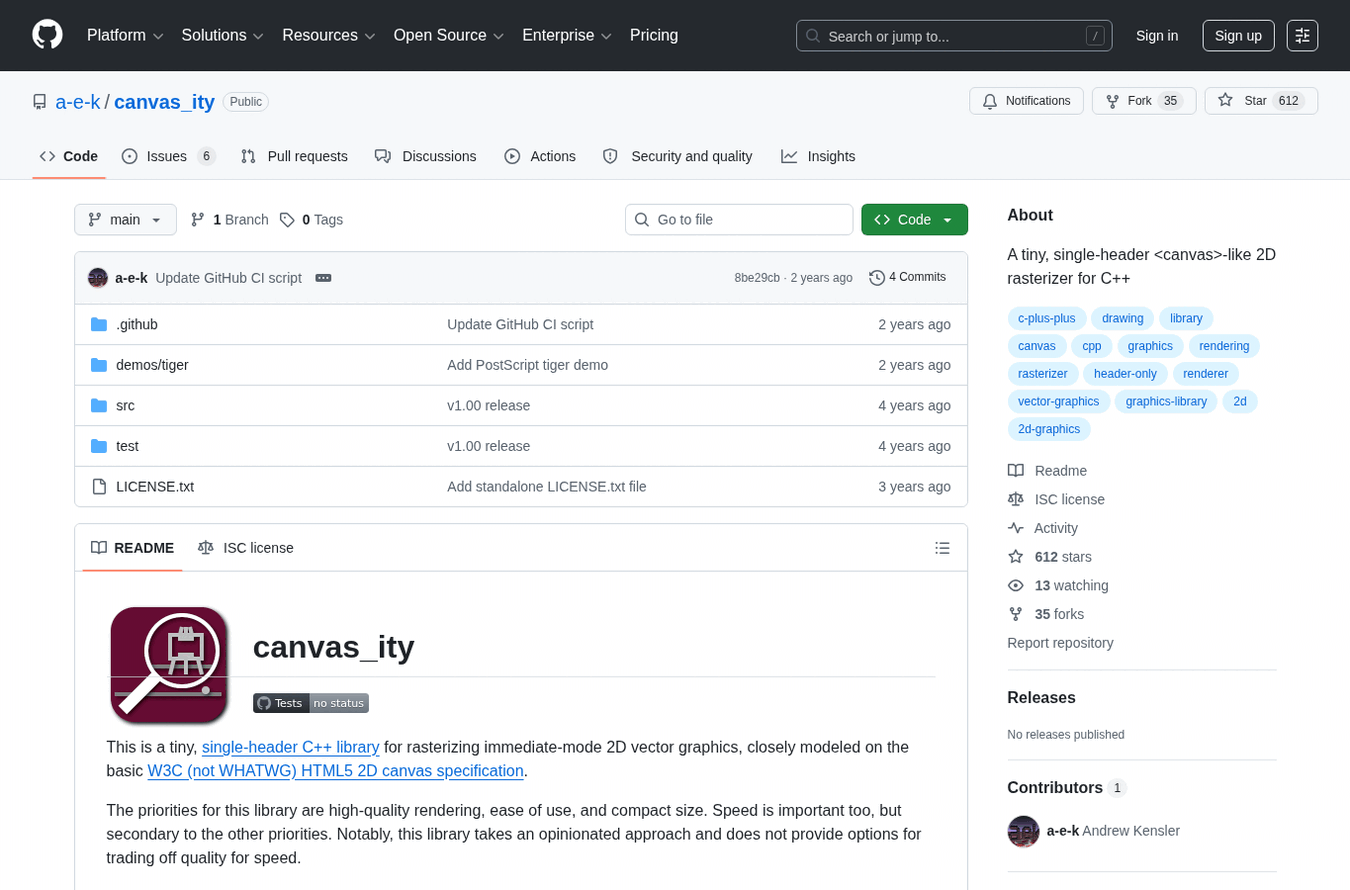Image resolution: width=1350 pixels, height=890 pixels.
Task: Expand the Resources menu
Action: pos(329,35)
